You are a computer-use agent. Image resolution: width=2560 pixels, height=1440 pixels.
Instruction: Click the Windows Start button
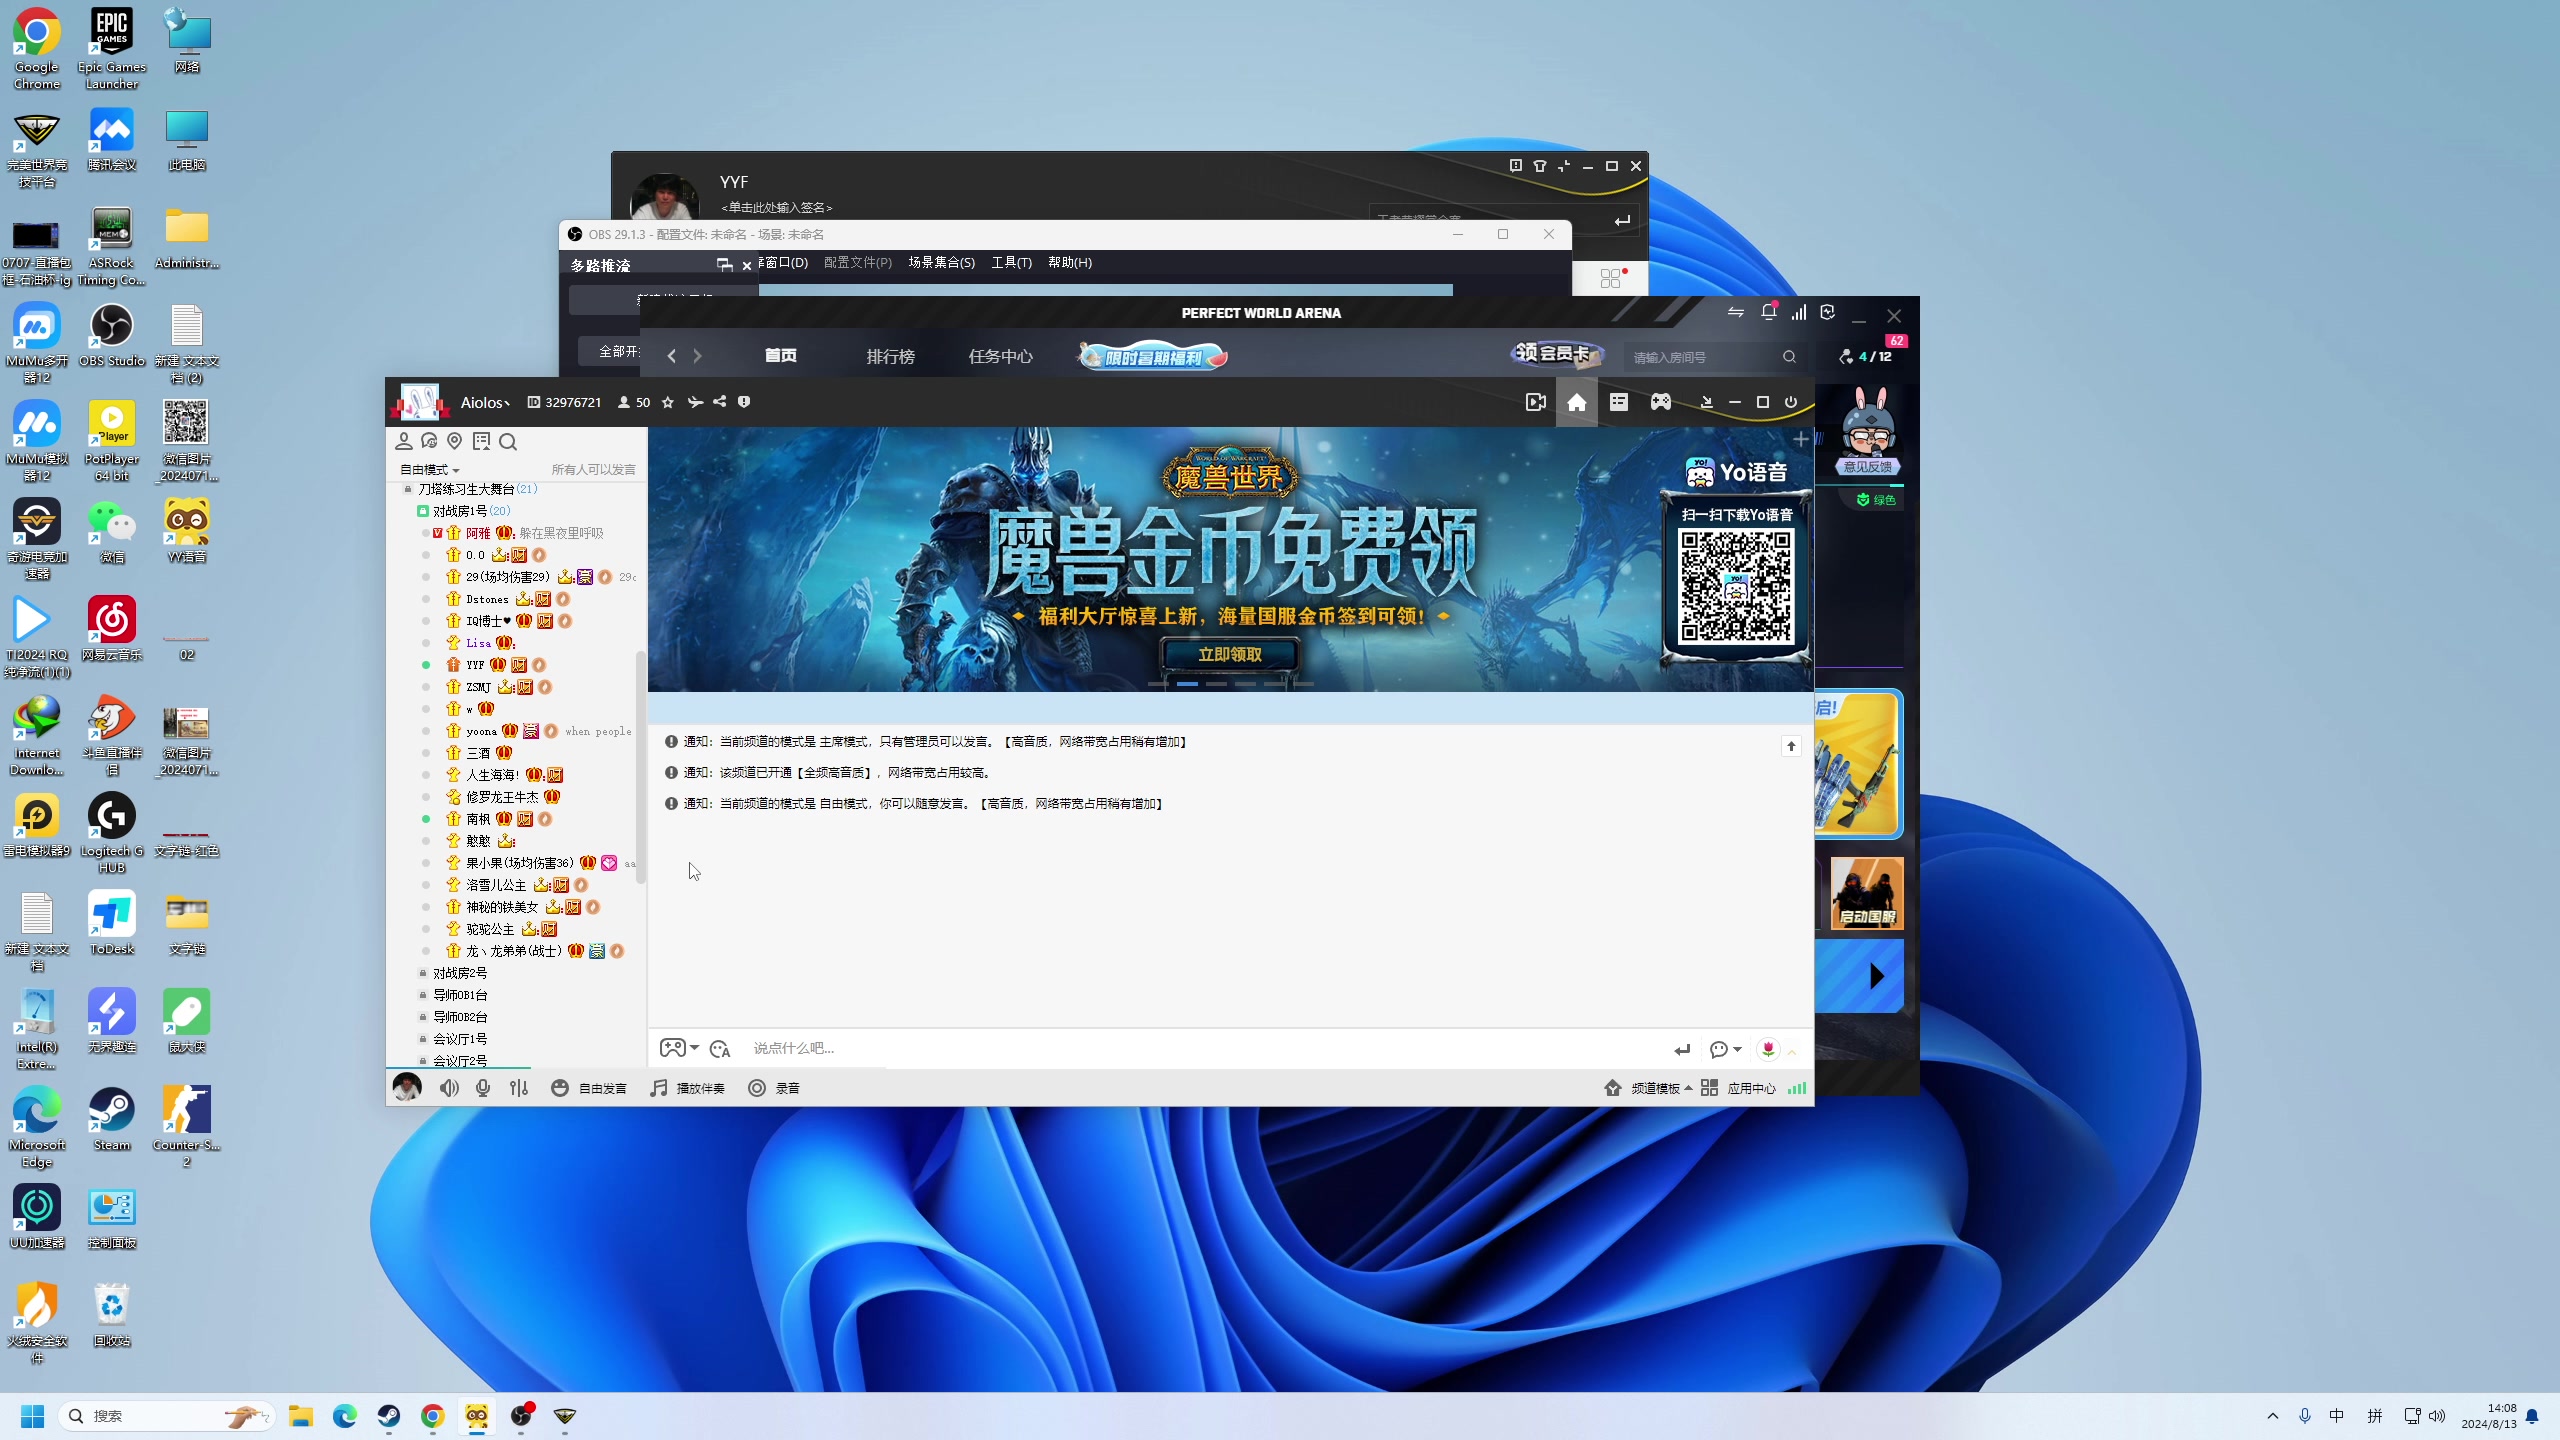pos(32,1416)
